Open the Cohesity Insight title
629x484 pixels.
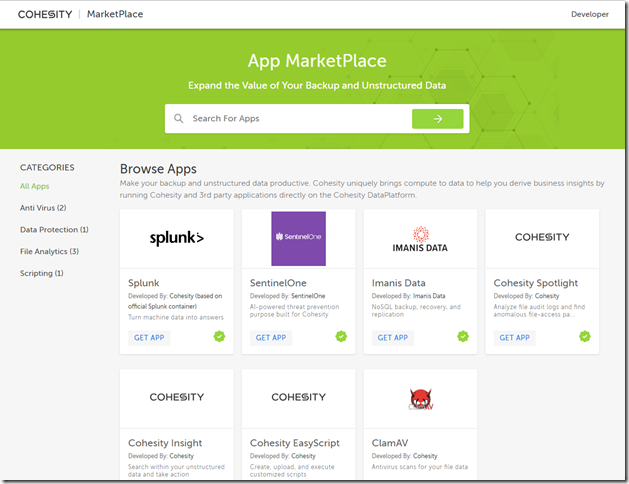click(165, 443)
